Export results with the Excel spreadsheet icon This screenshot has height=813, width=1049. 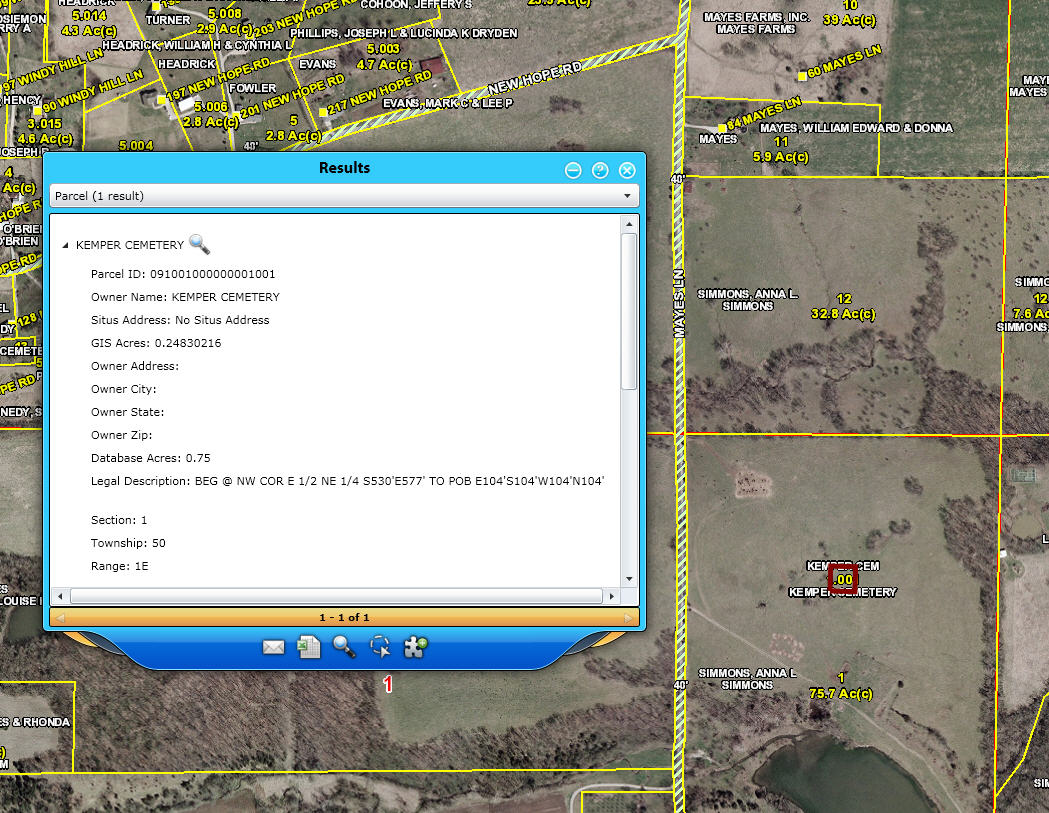click(308, 647)
